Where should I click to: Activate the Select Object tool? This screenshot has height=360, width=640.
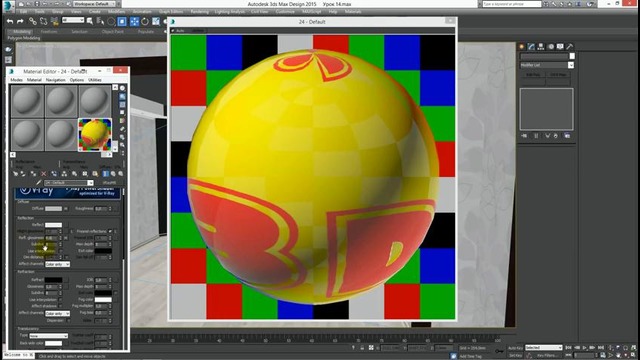pyautogui.click(x=90, y=21)
